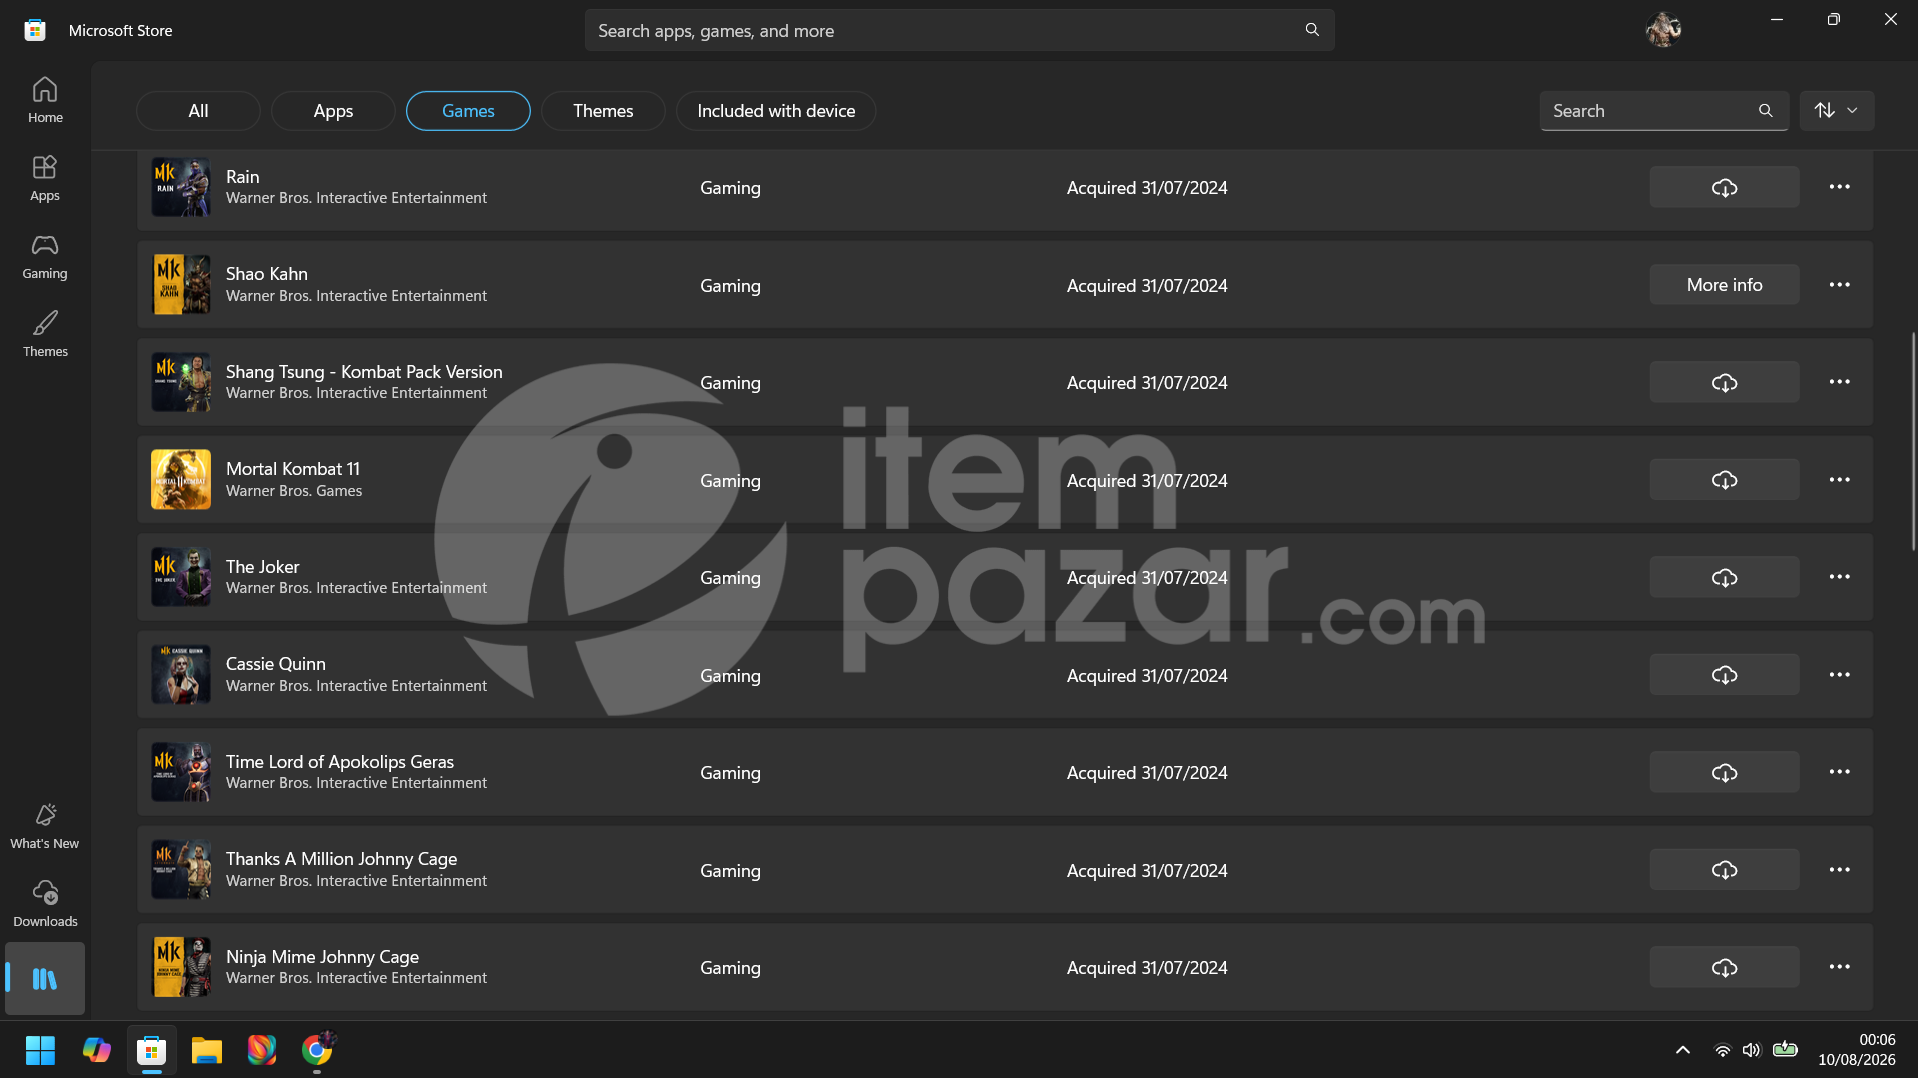Screen dimensions: 1918x1078
Task: Show all library items with All tab
Action: [198, 111]
